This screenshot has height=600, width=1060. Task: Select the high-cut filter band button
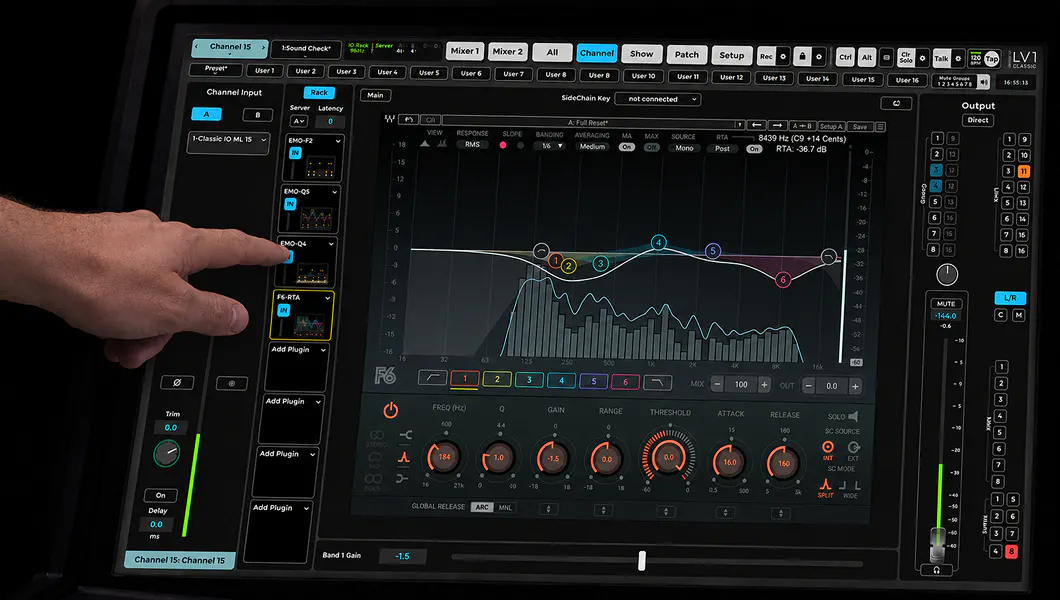657,383
